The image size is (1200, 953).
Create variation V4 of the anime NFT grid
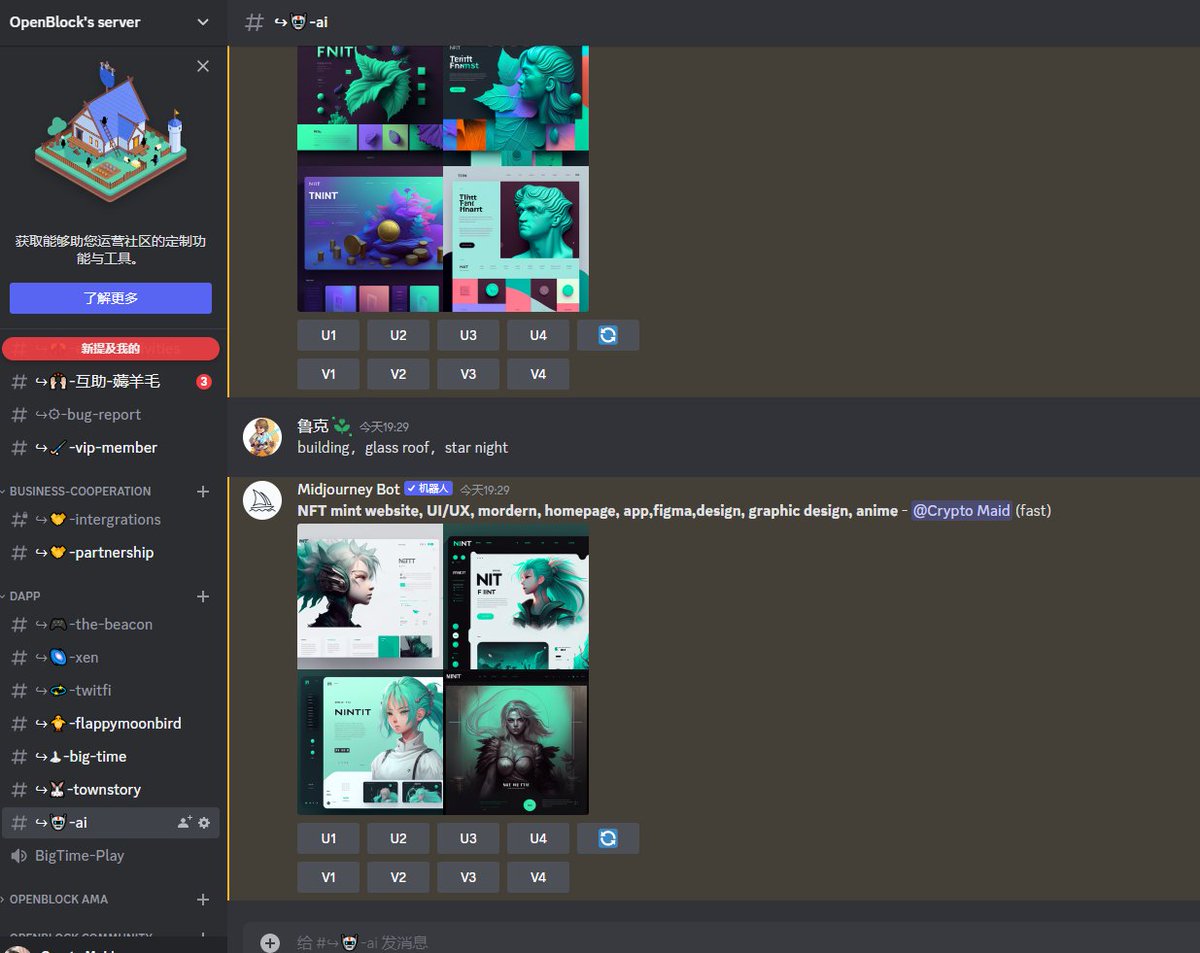tap(537, 876)
